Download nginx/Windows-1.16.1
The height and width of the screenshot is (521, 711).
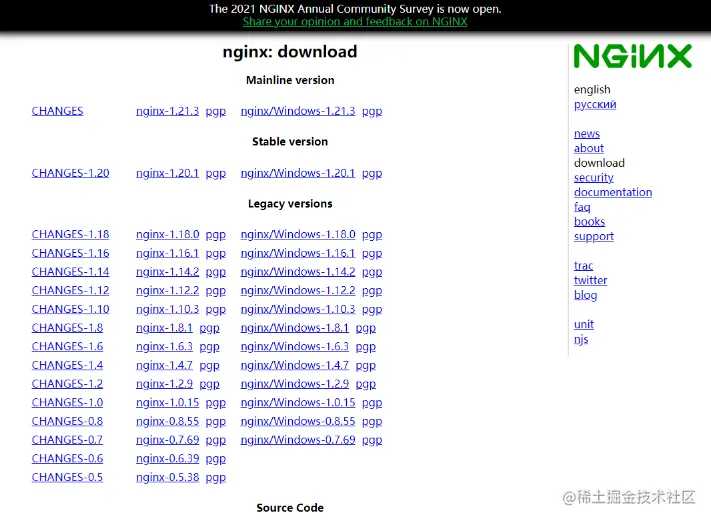click(298, 253)
